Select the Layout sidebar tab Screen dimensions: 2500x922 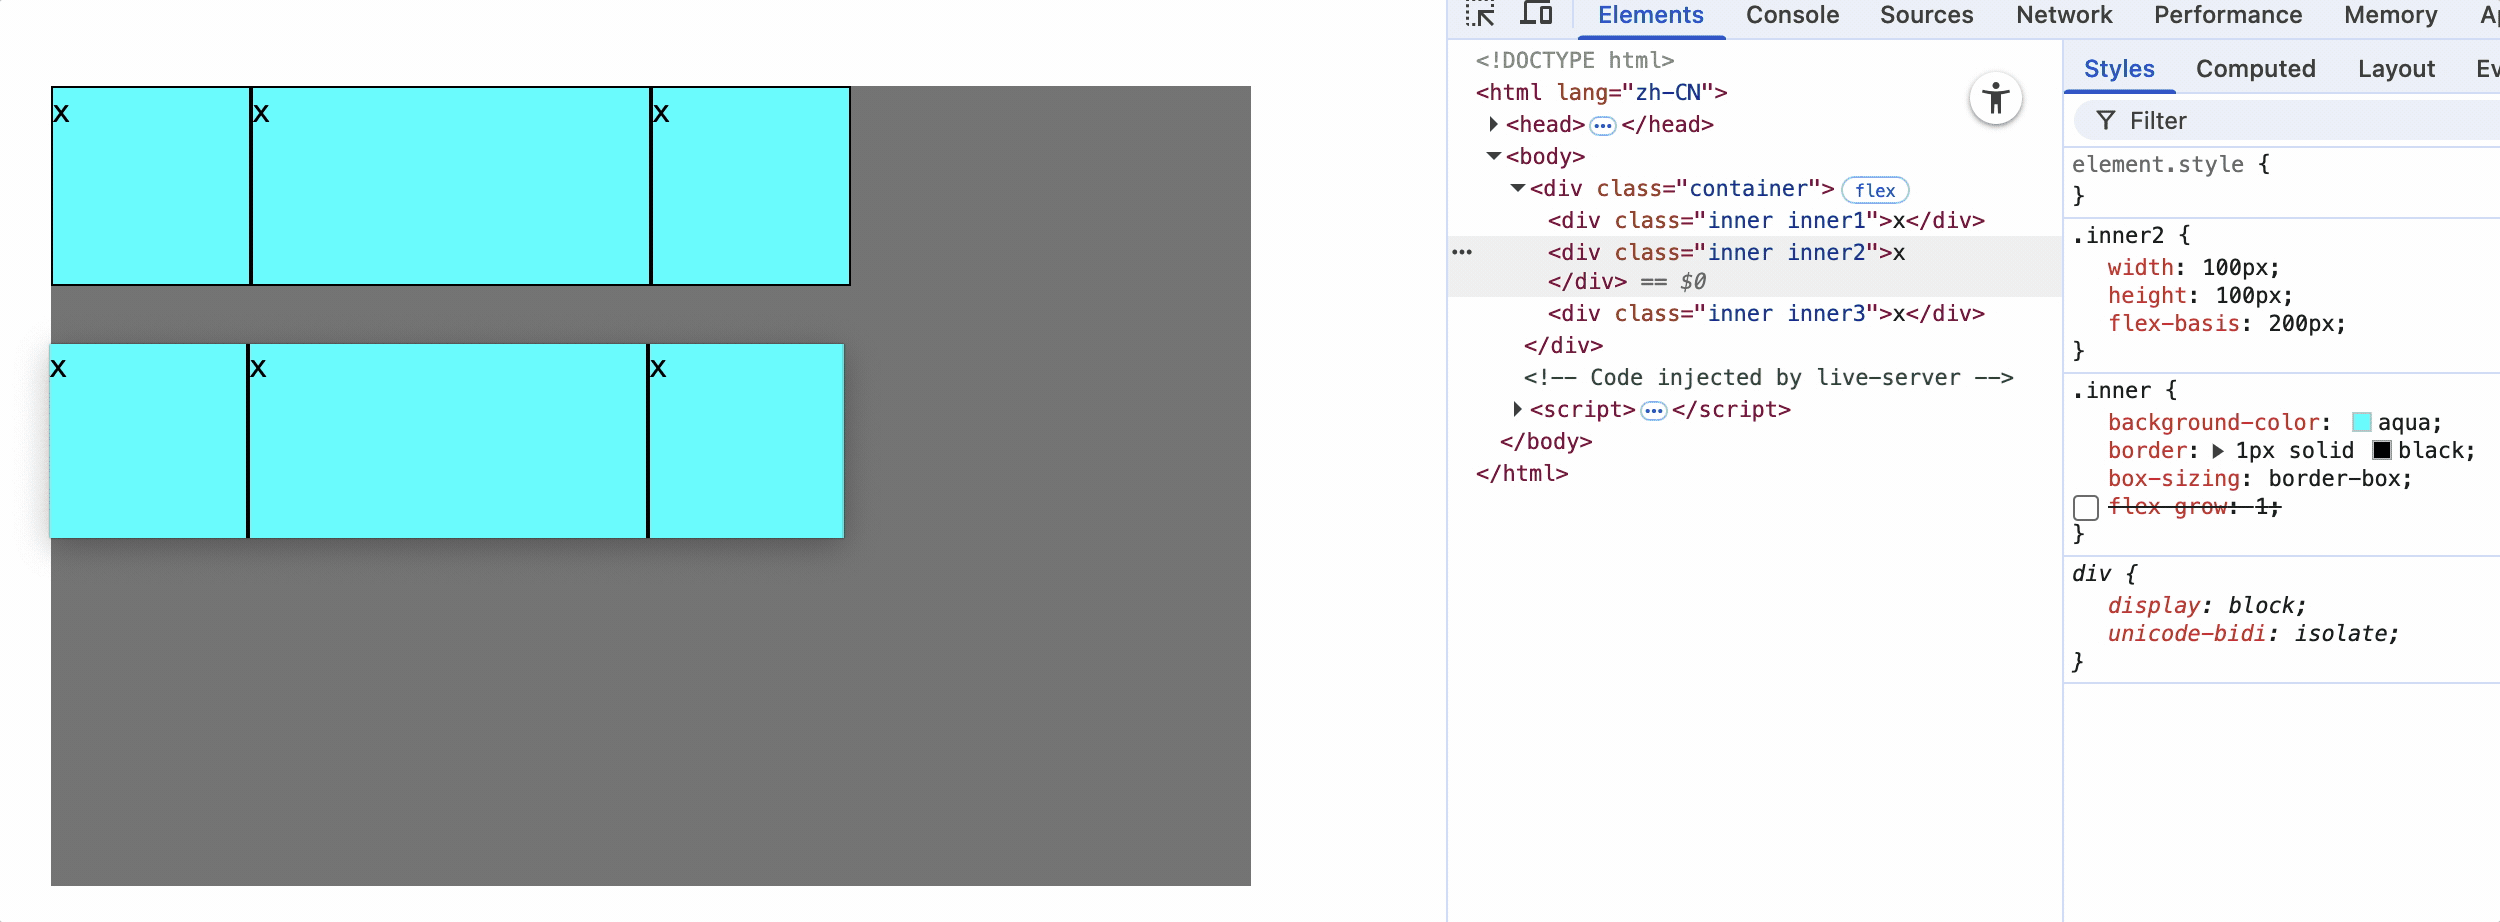(x=2396, y=69)
